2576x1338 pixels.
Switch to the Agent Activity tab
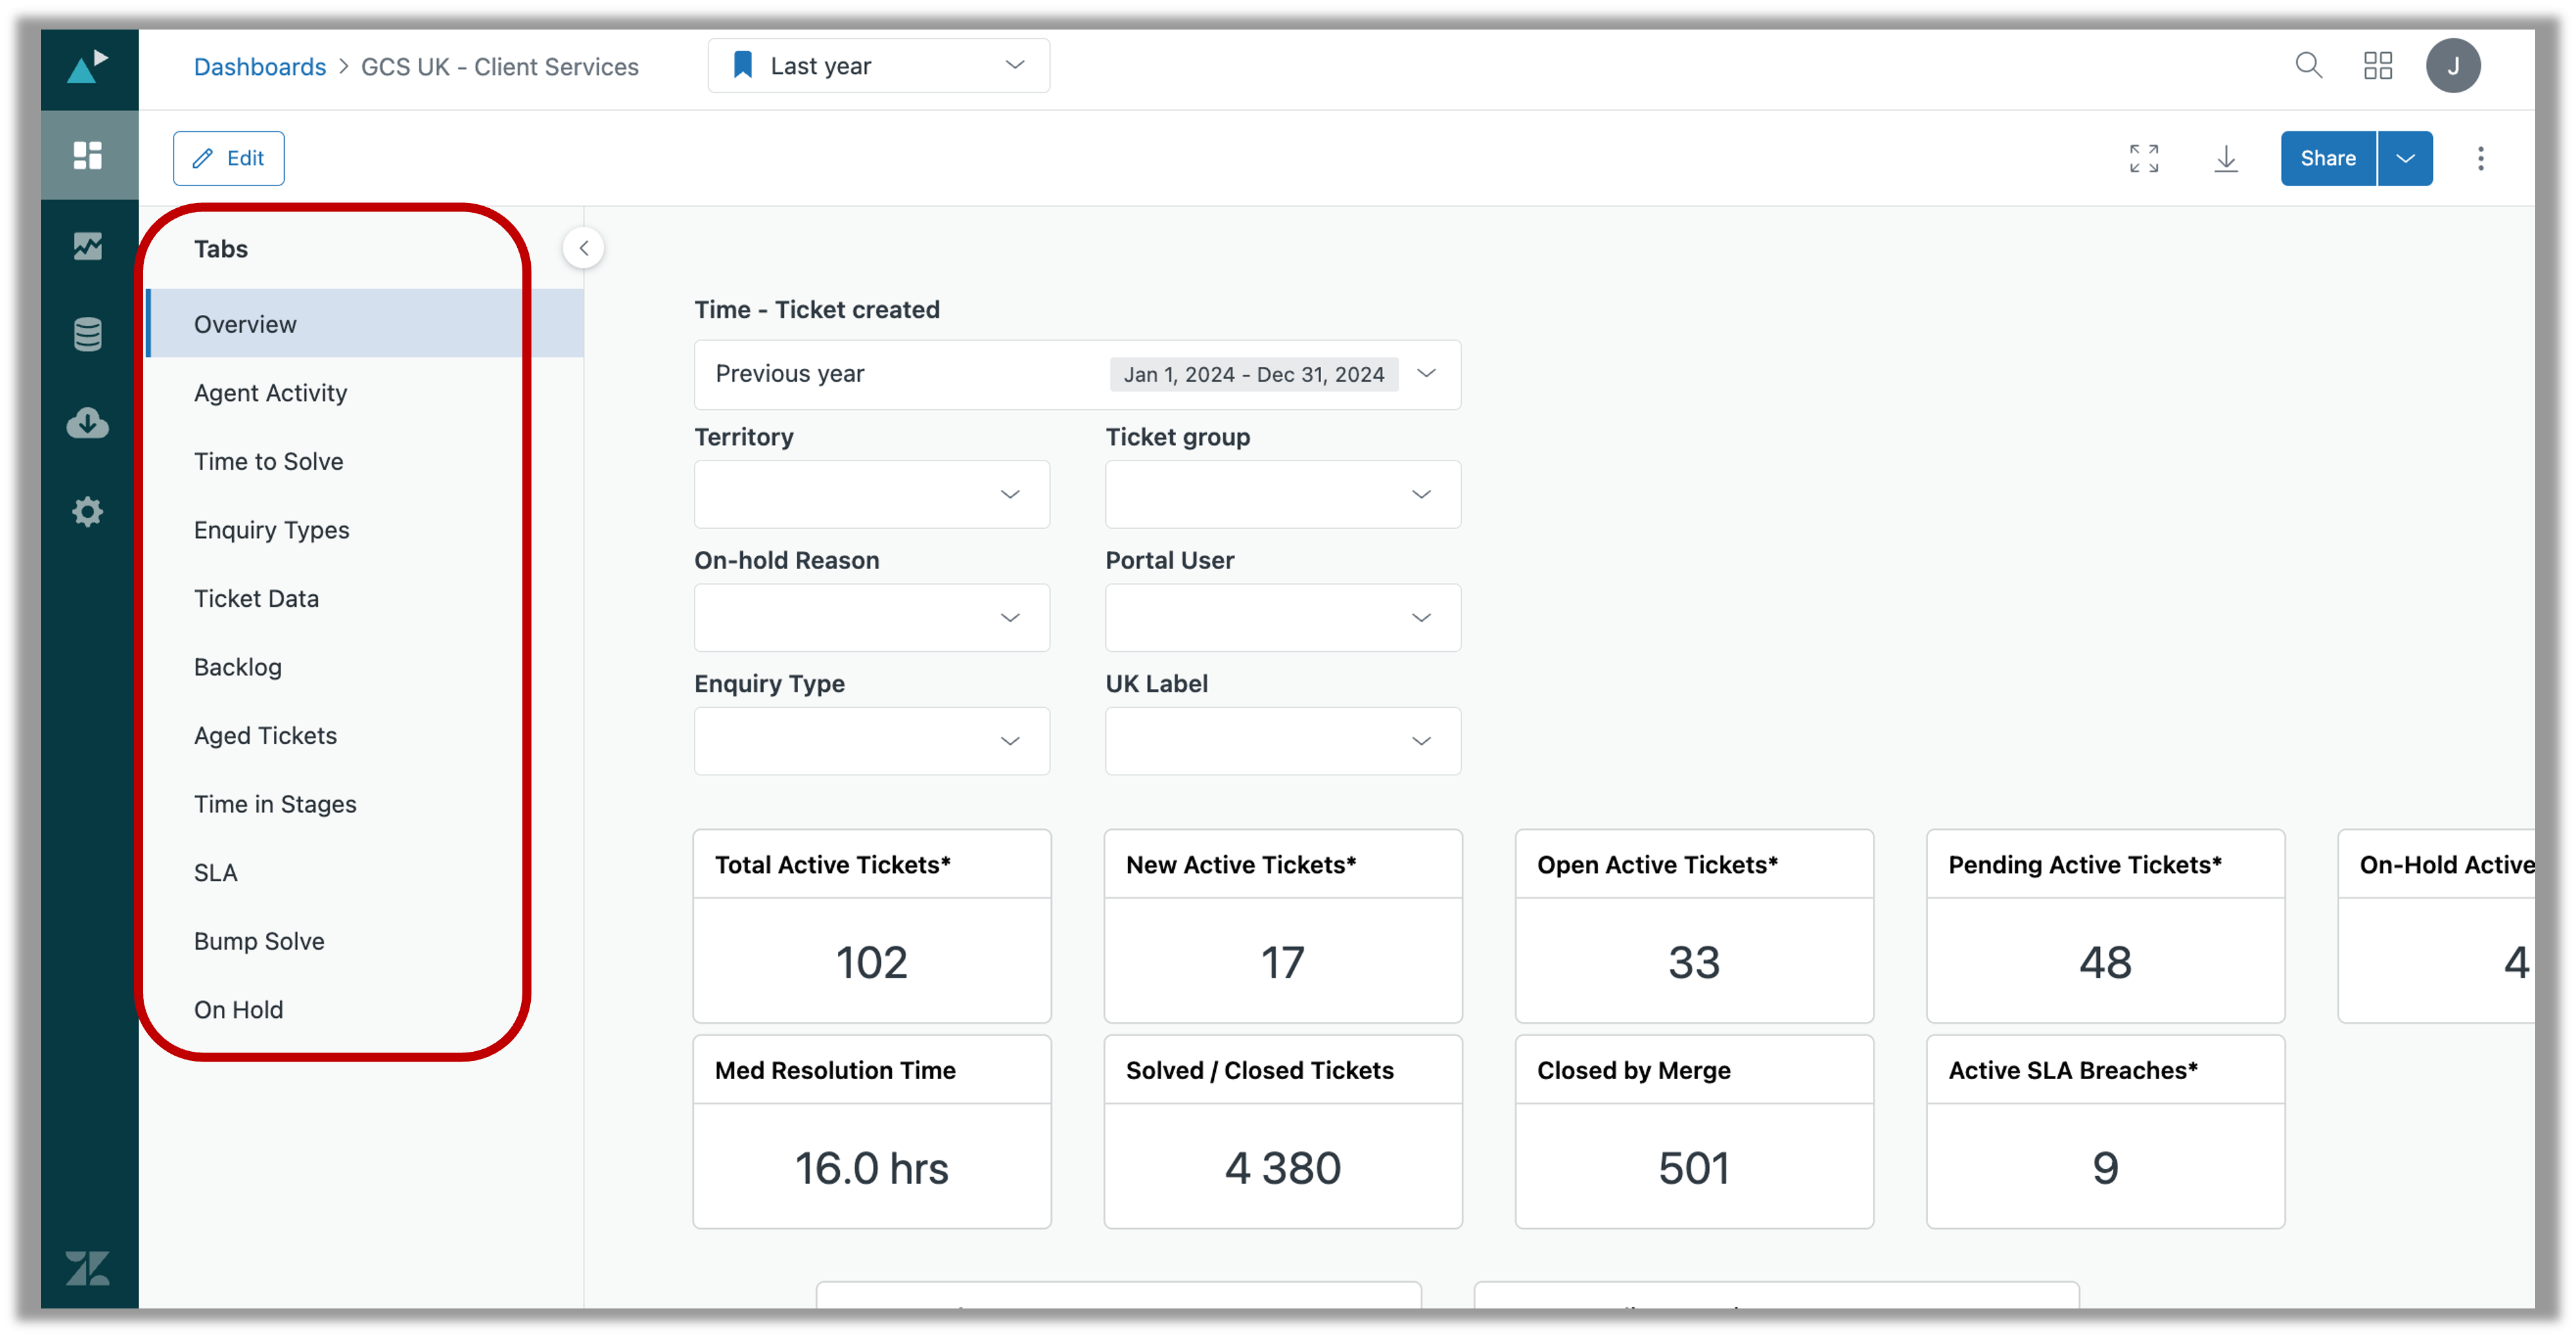click(x=365, y=393)
